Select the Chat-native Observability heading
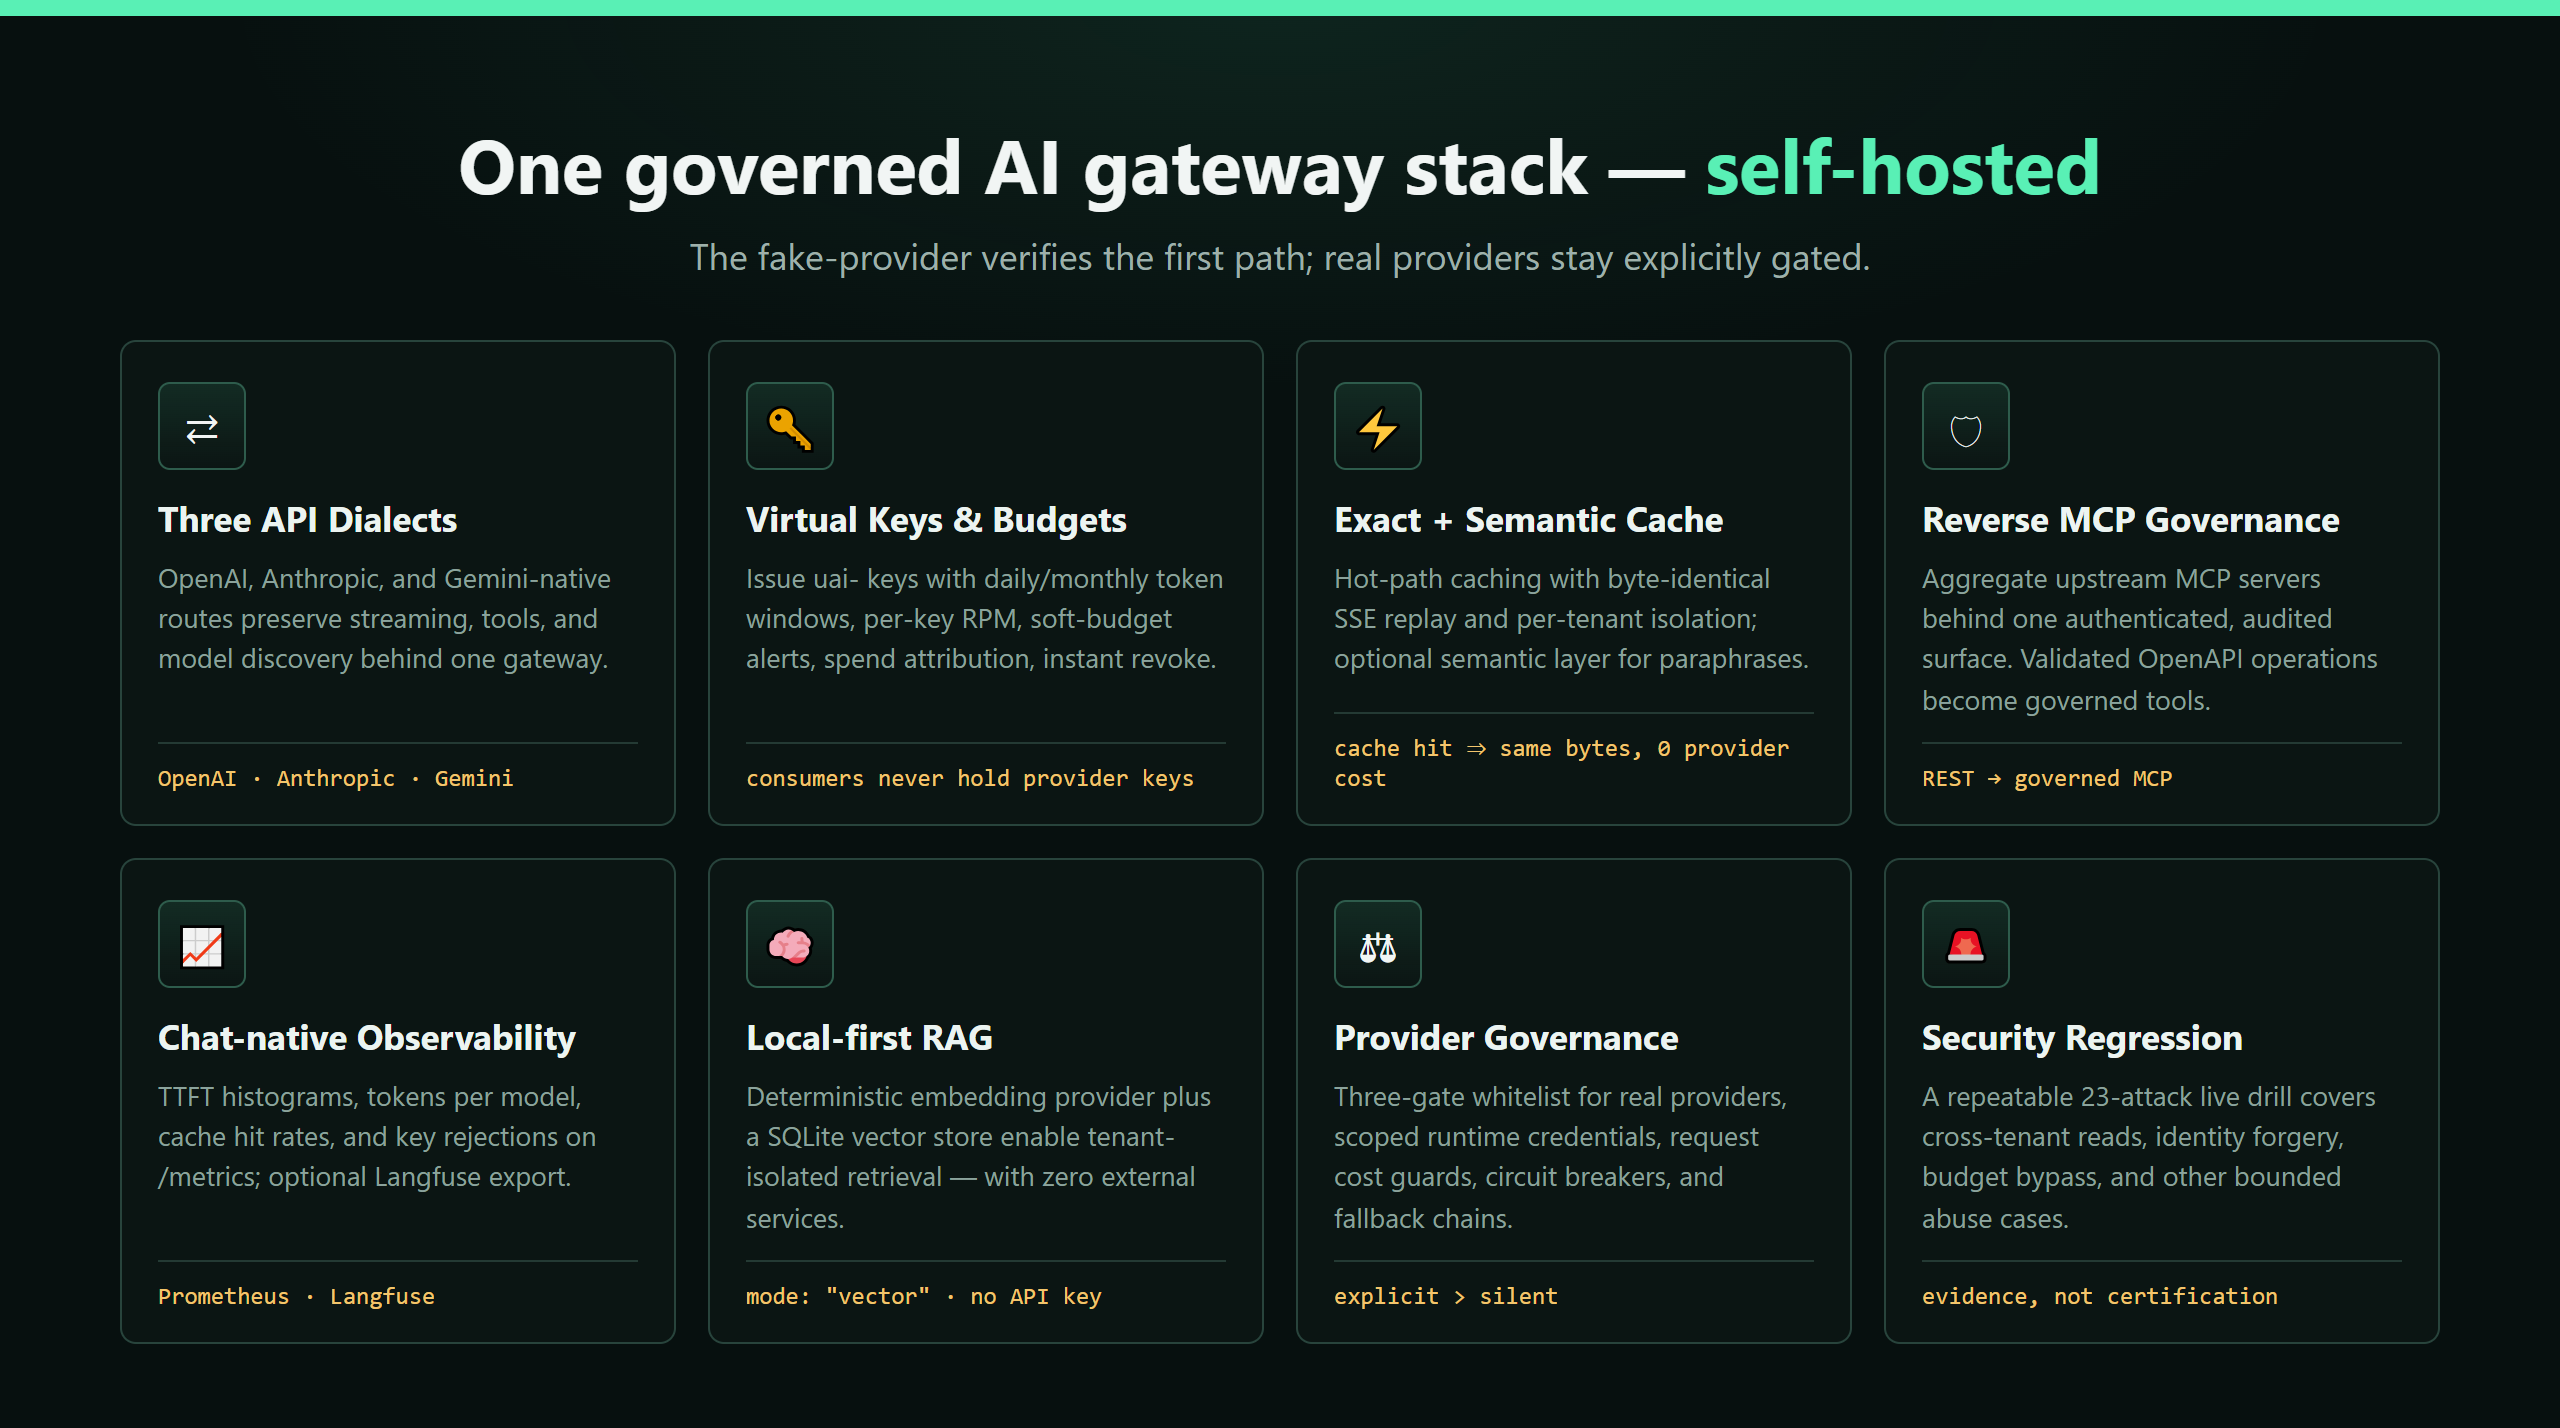 click(367, 1038)
